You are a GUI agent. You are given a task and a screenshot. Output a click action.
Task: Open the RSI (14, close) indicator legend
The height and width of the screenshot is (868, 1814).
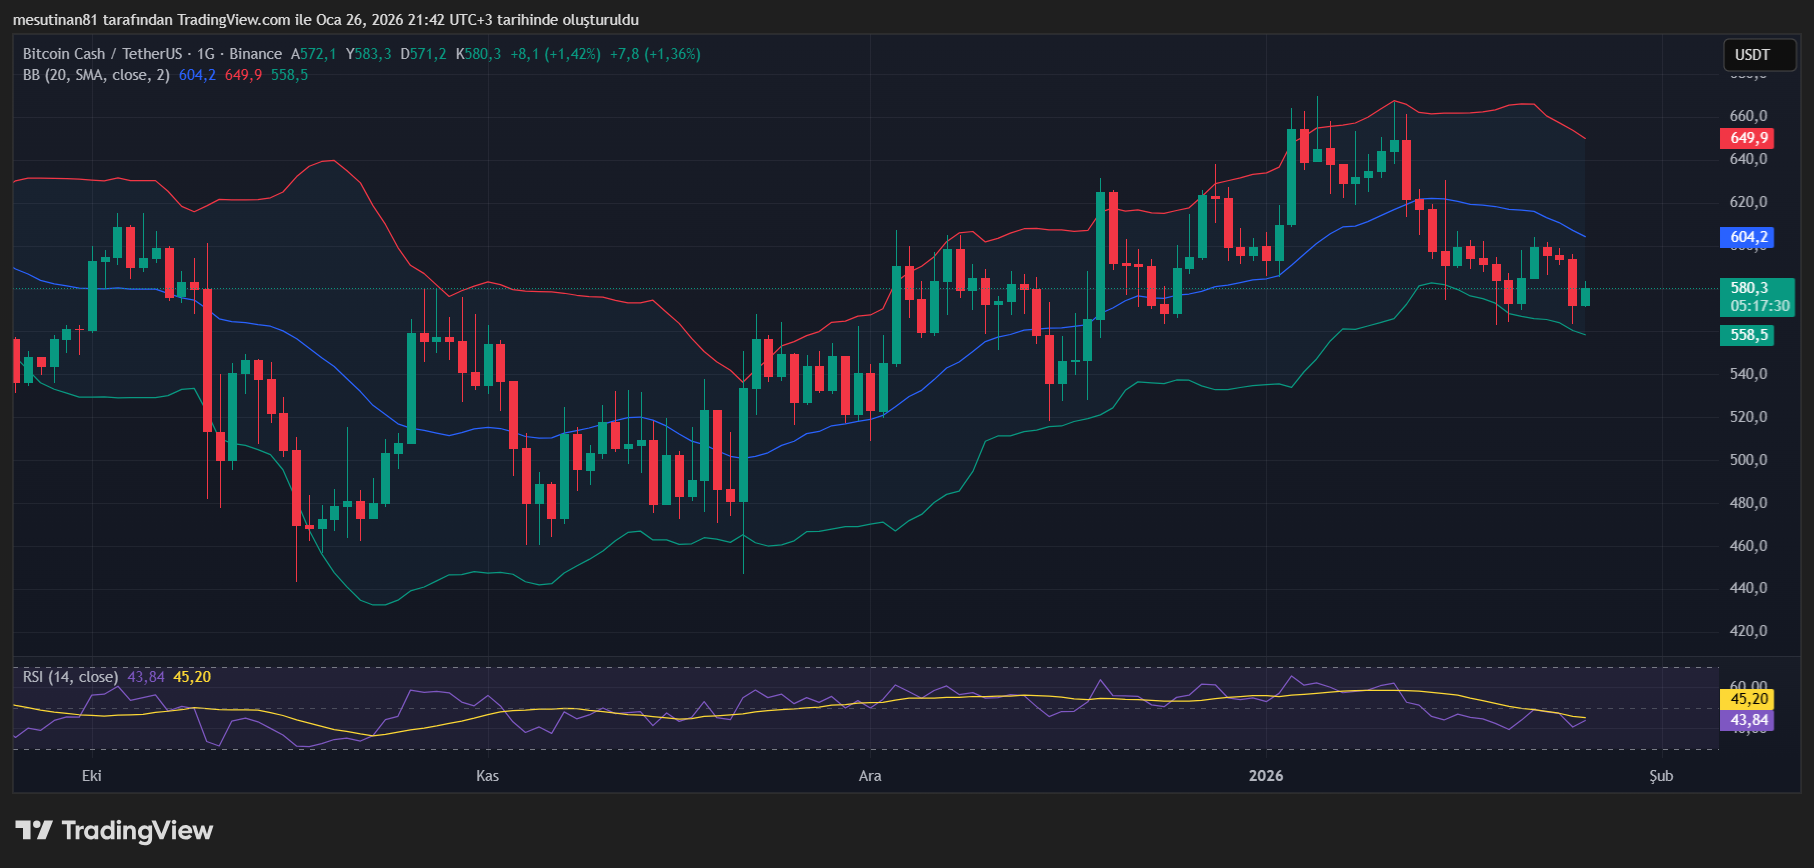click(70, 677)
